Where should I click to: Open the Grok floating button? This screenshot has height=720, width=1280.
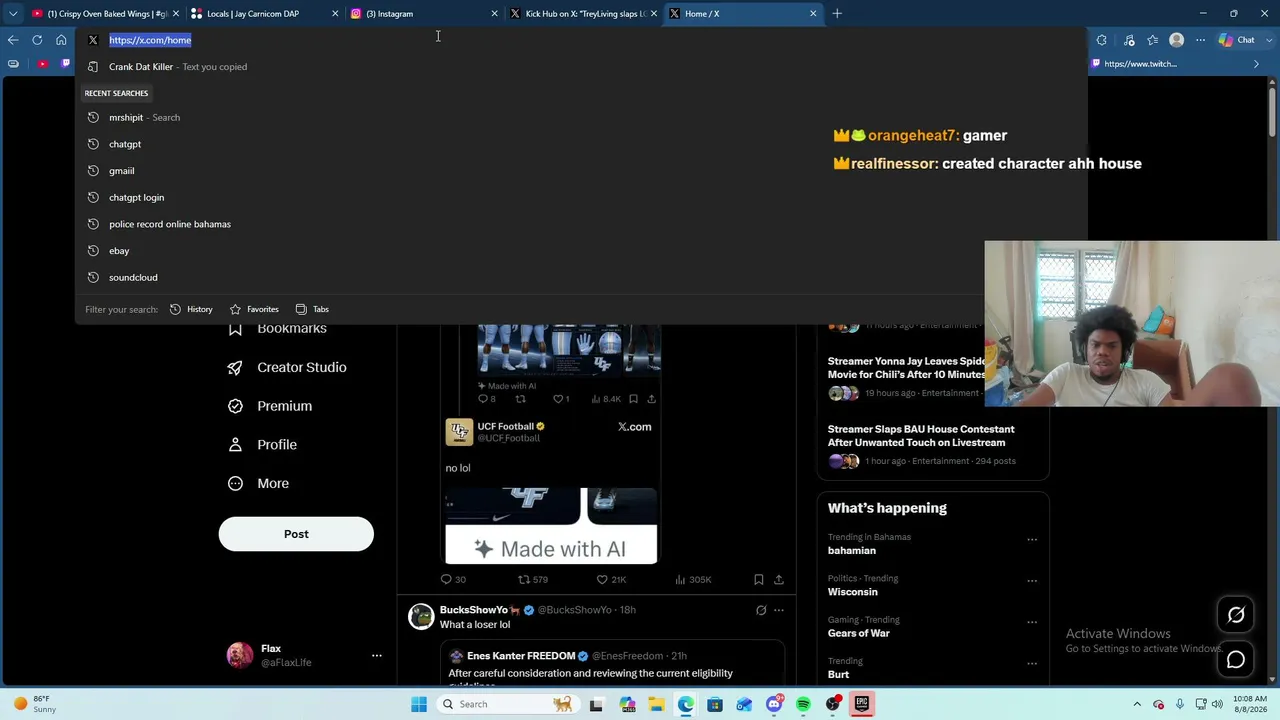pos(1236,616)
